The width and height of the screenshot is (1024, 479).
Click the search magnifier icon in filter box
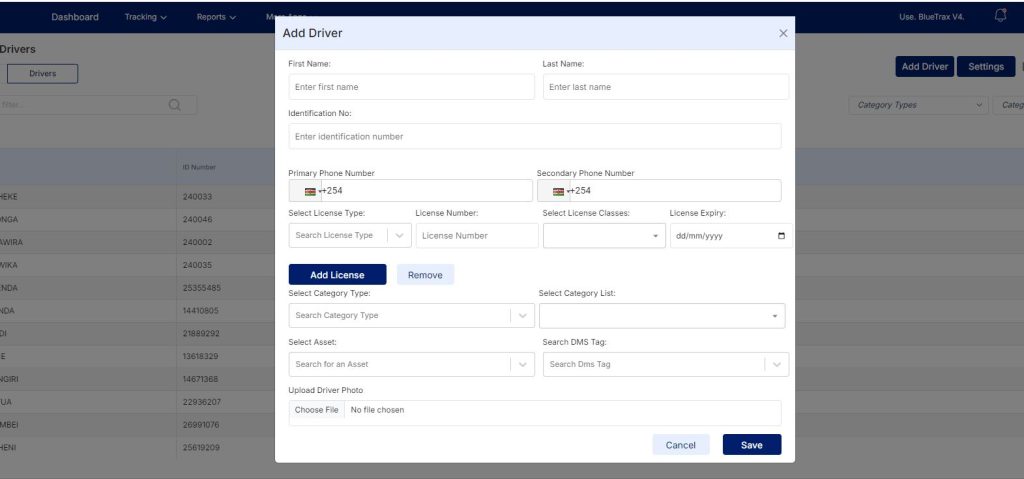175,105
